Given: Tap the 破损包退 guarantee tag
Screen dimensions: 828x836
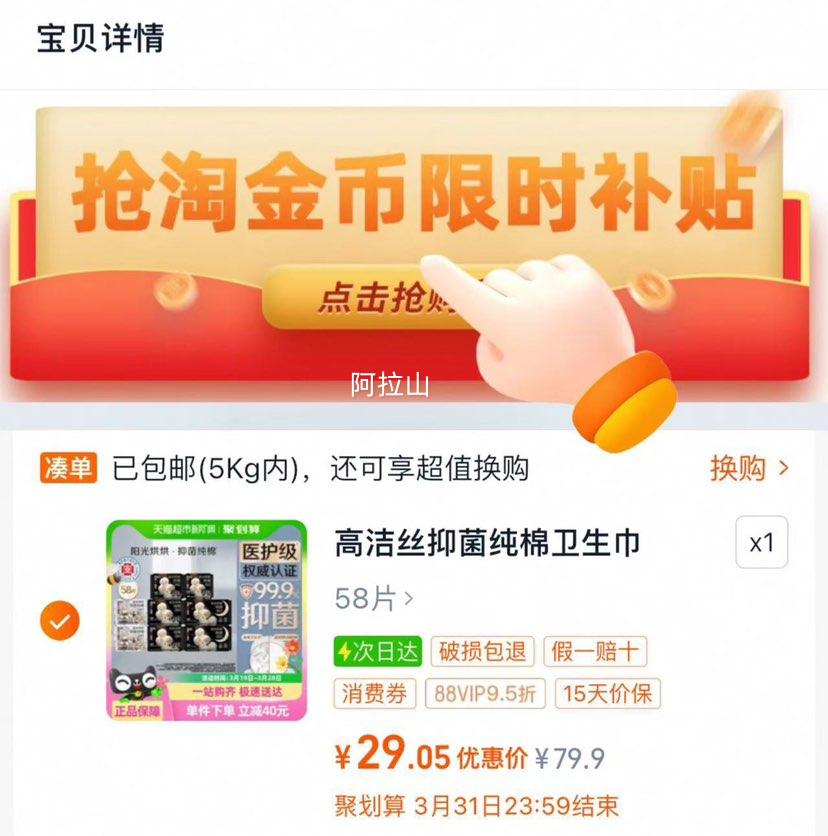Looking at the screenshot, I should click(x=483, y=652).
